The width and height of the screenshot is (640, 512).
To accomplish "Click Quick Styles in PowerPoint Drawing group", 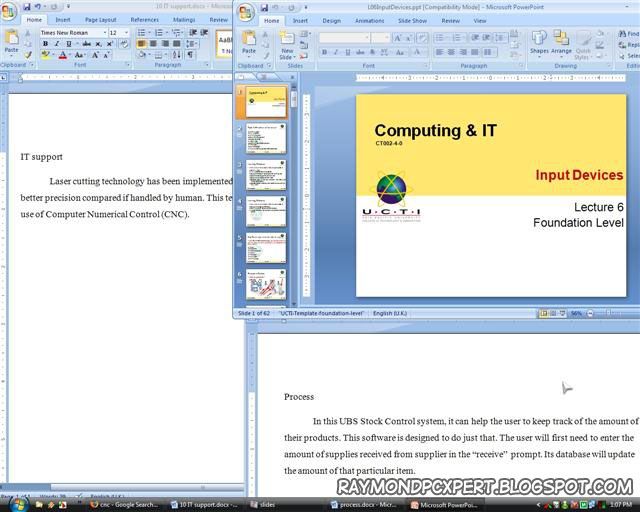I will coord(583,44).
